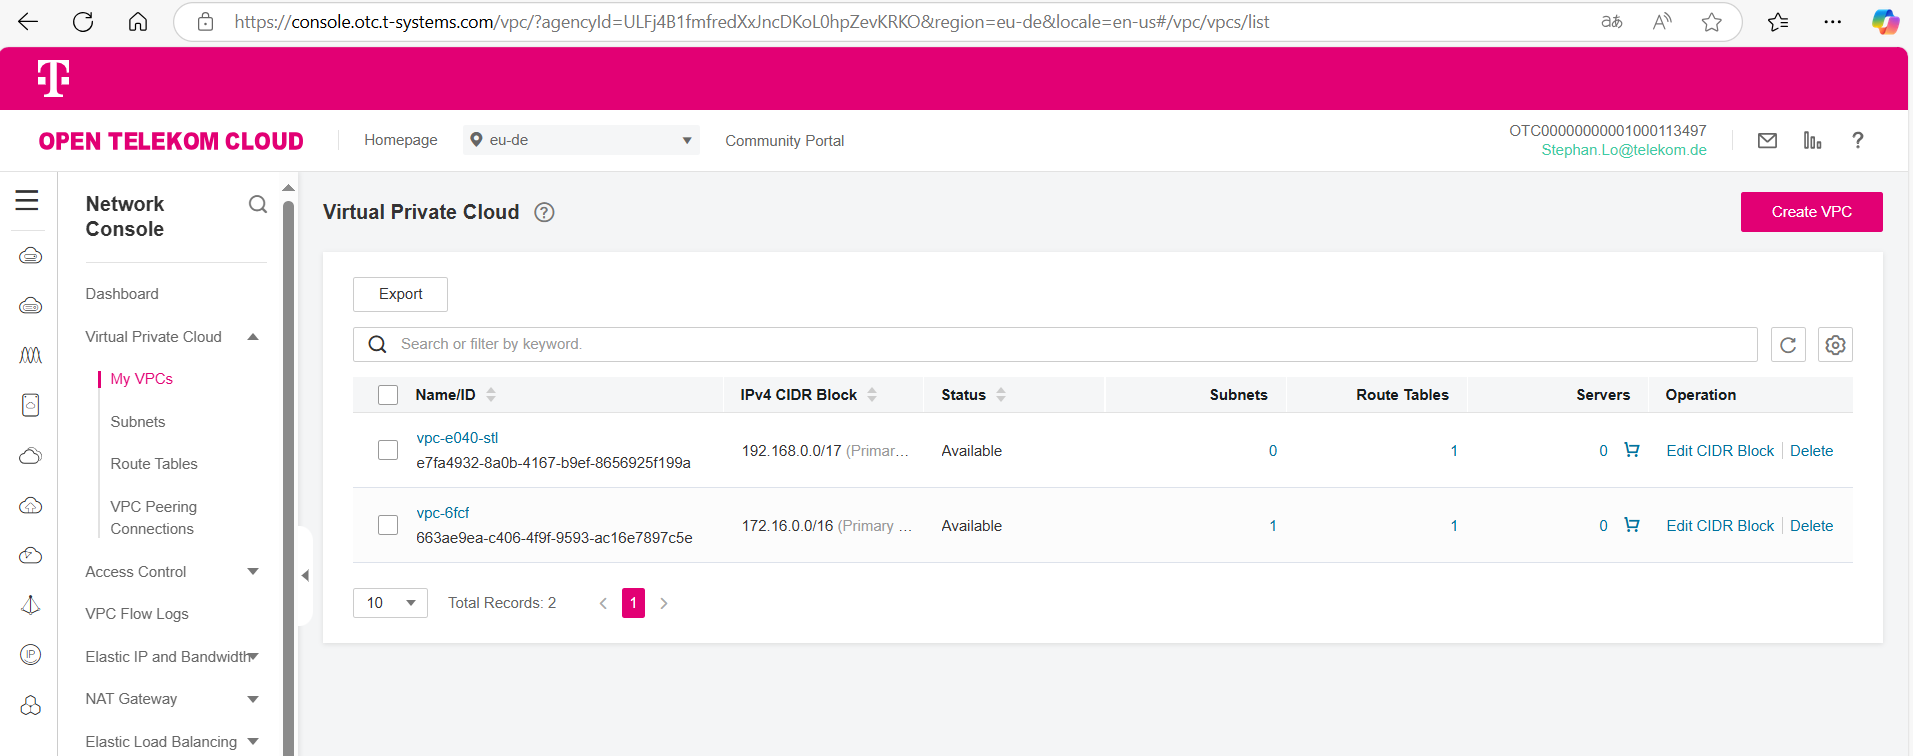Go to next page arrow
This screenshot has height=756, width=1913.
coord(664,603)
